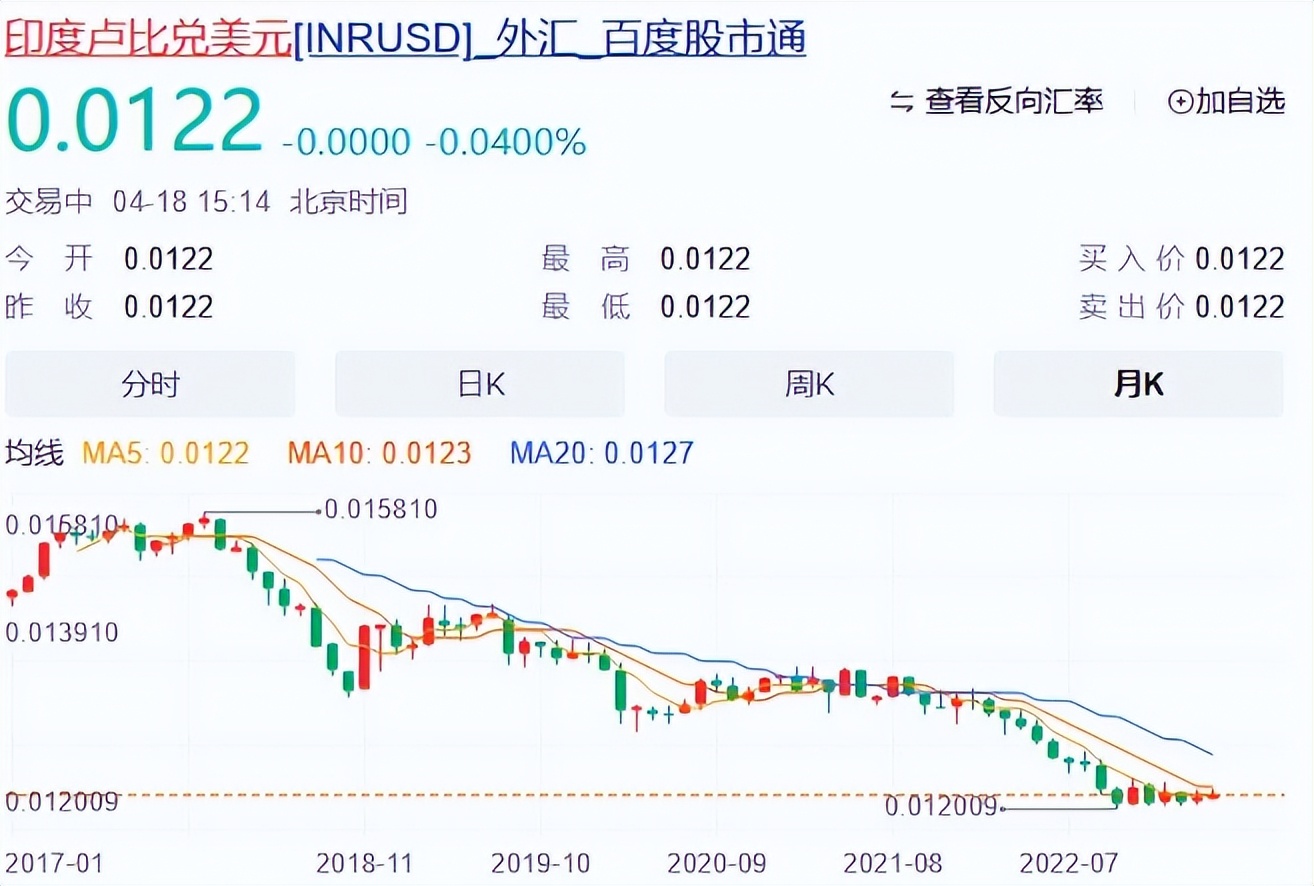
Task: Switch to the 周K weekly candlestick tab
Action: [x=808, y=383]
